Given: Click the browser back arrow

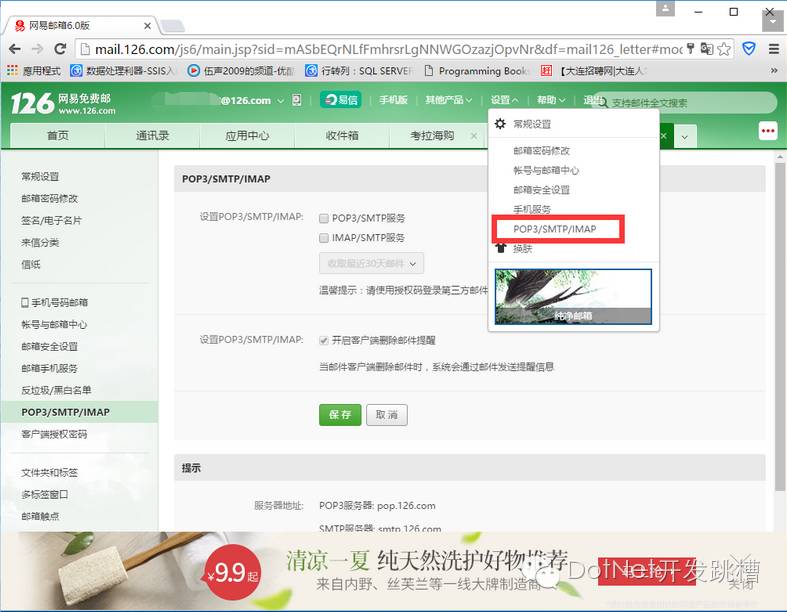Looking at the screenshot, I should (x=15, y=49).
